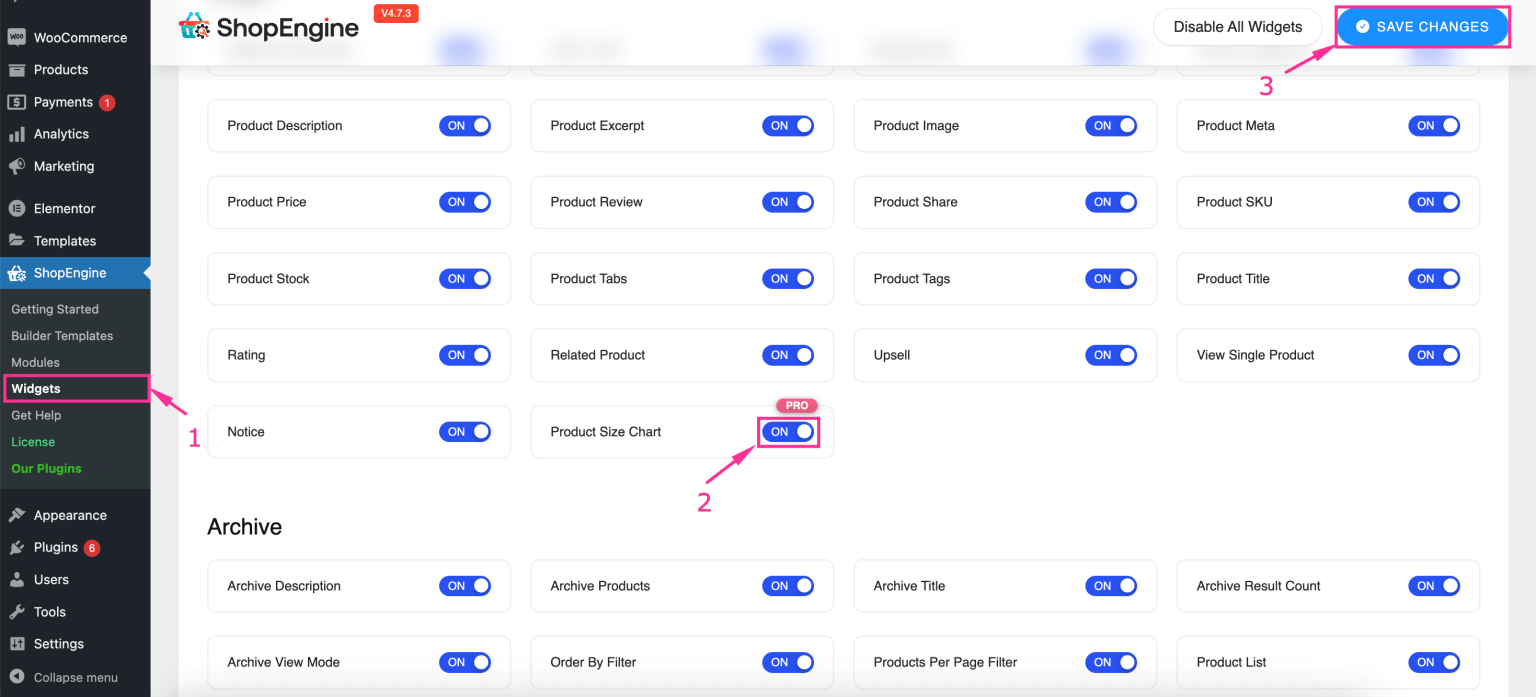
Task: Open Payments from the admin sidebar icon
Action: click(18, 101)
